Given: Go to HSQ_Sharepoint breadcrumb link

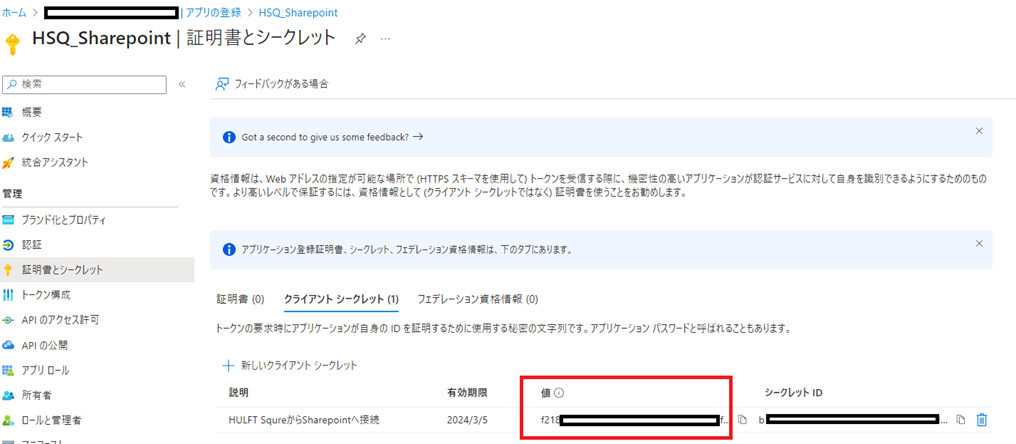Looking at the screenshot, I should [x=297, y=12].
